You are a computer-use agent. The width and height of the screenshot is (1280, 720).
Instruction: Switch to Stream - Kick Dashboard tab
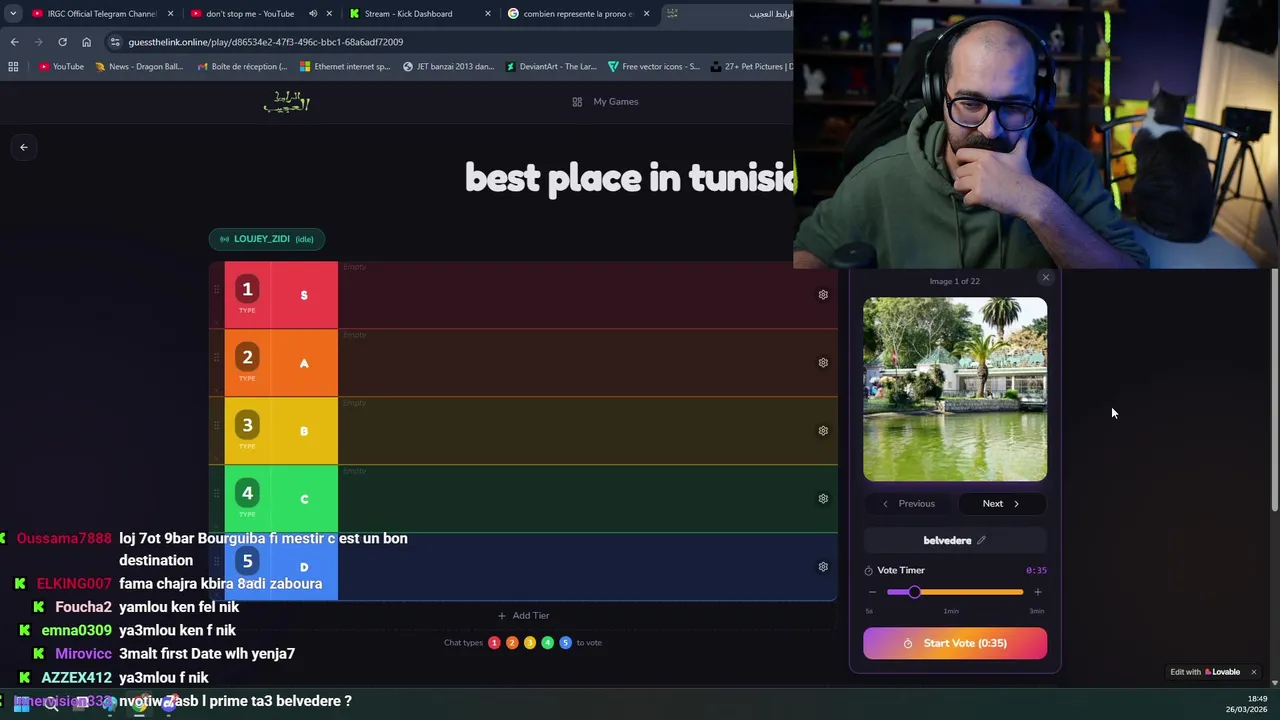408,14
